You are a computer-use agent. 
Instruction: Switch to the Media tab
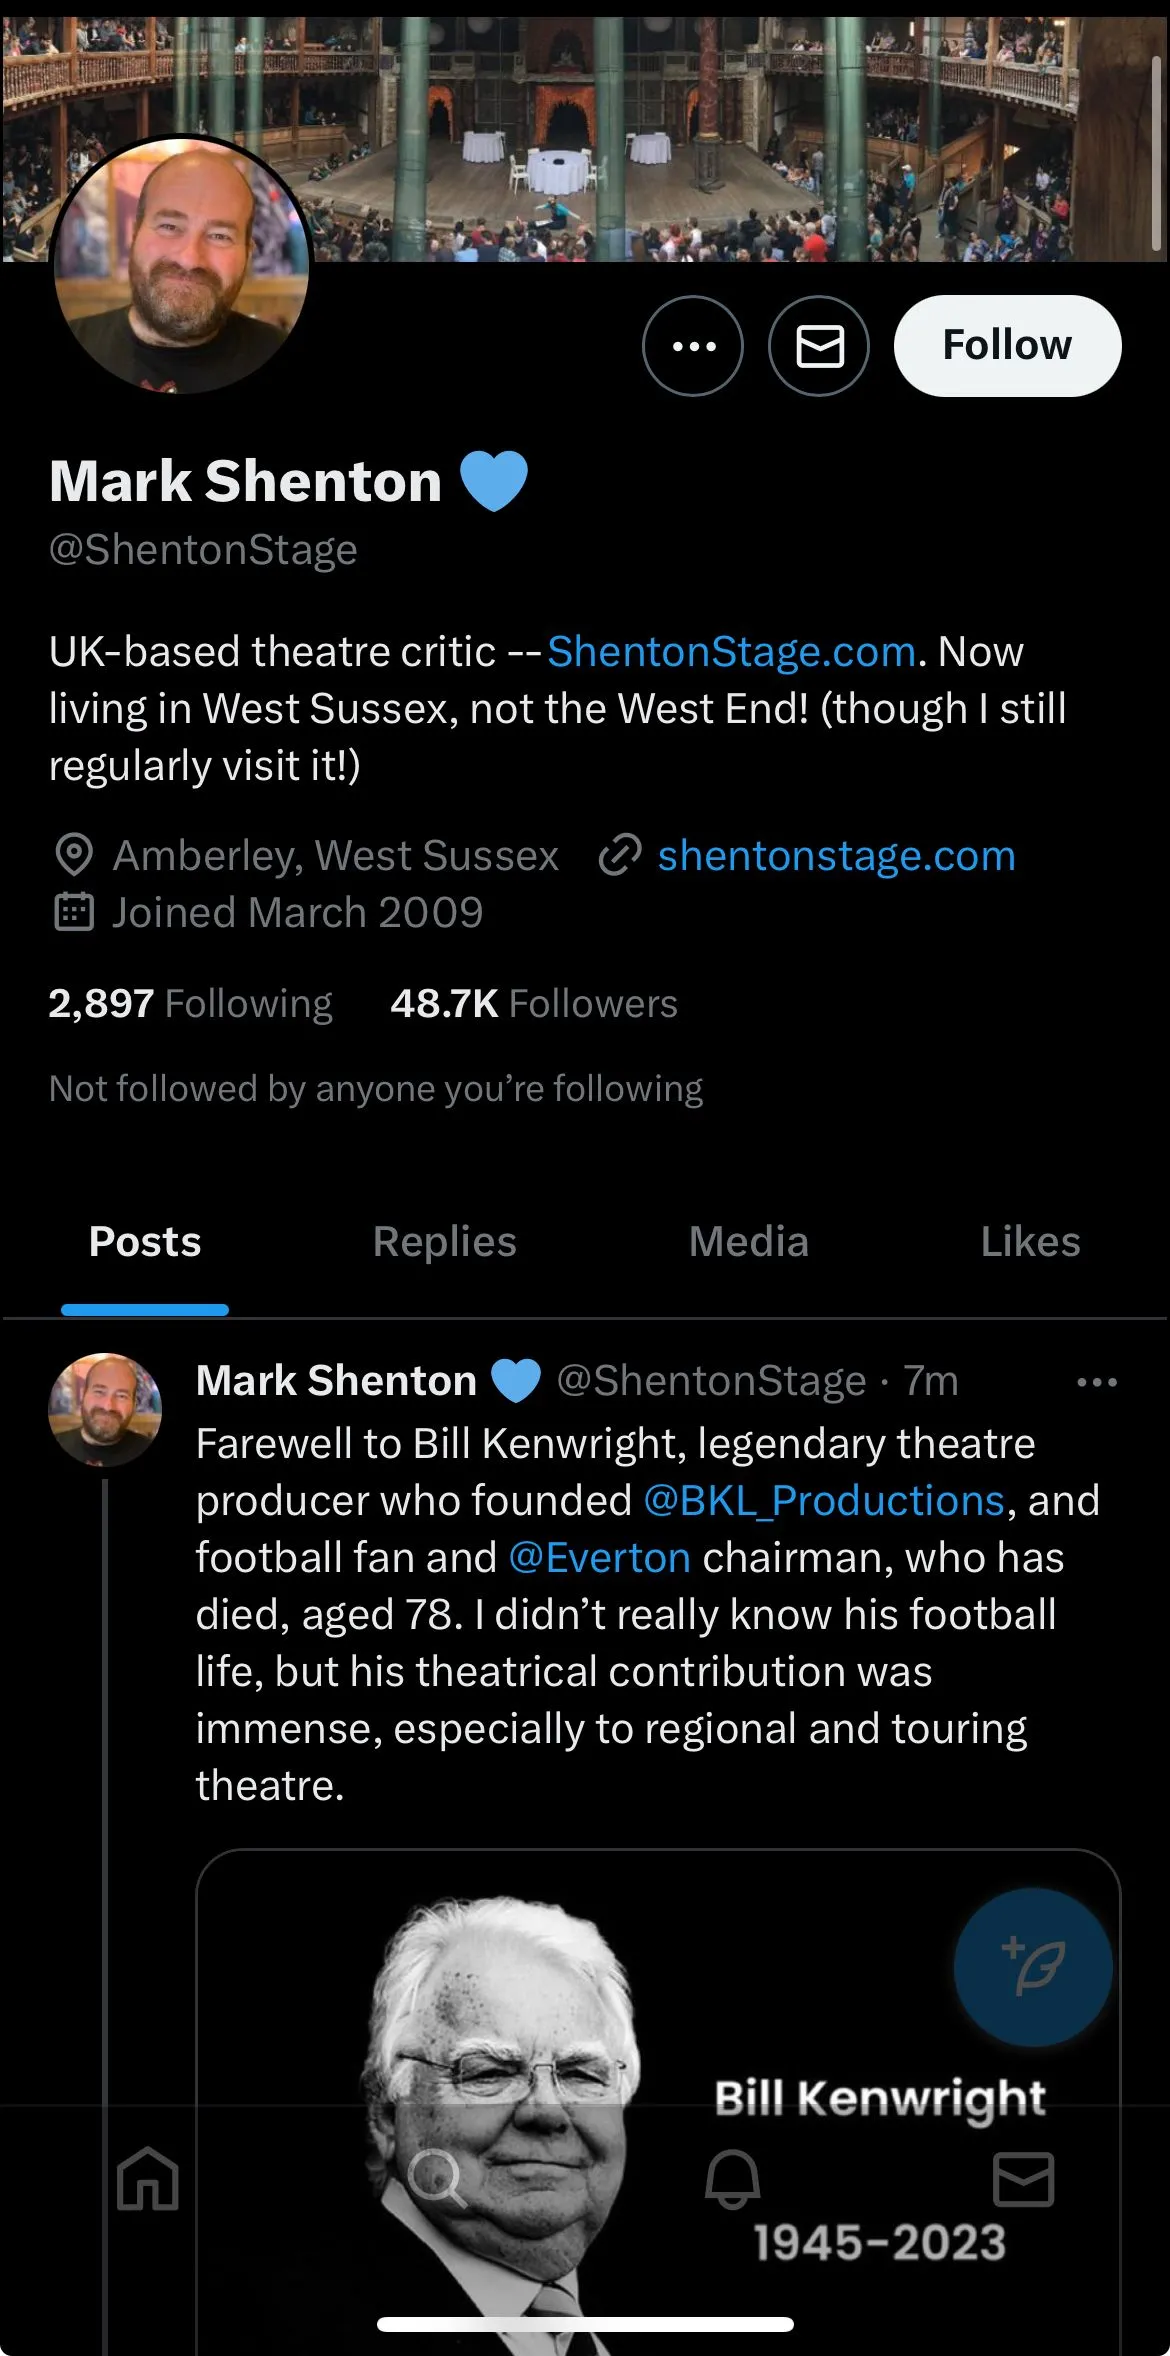(x=748, y=1242)
